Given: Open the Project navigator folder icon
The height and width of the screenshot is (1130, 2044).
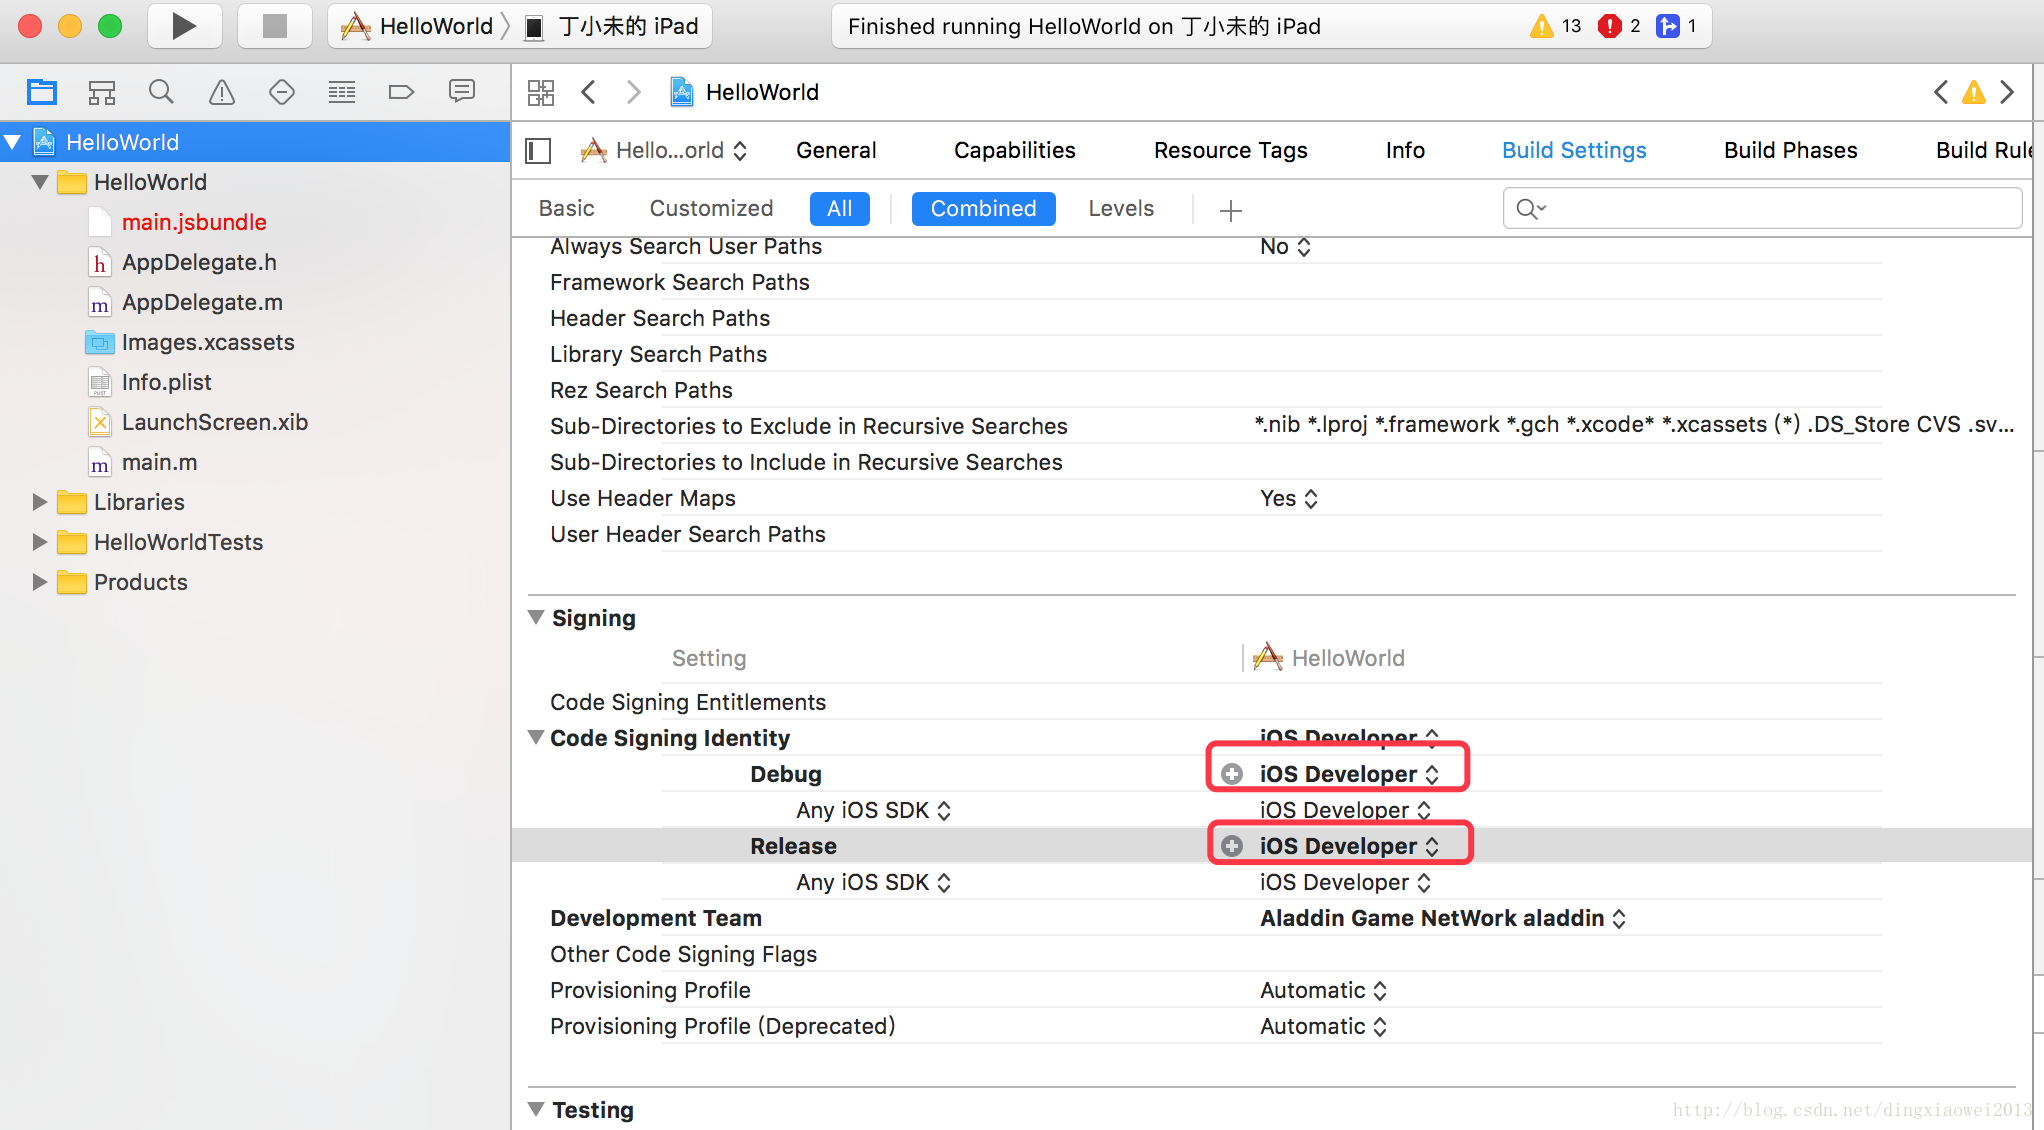Looking at the screenshot, I should [42, 92].
